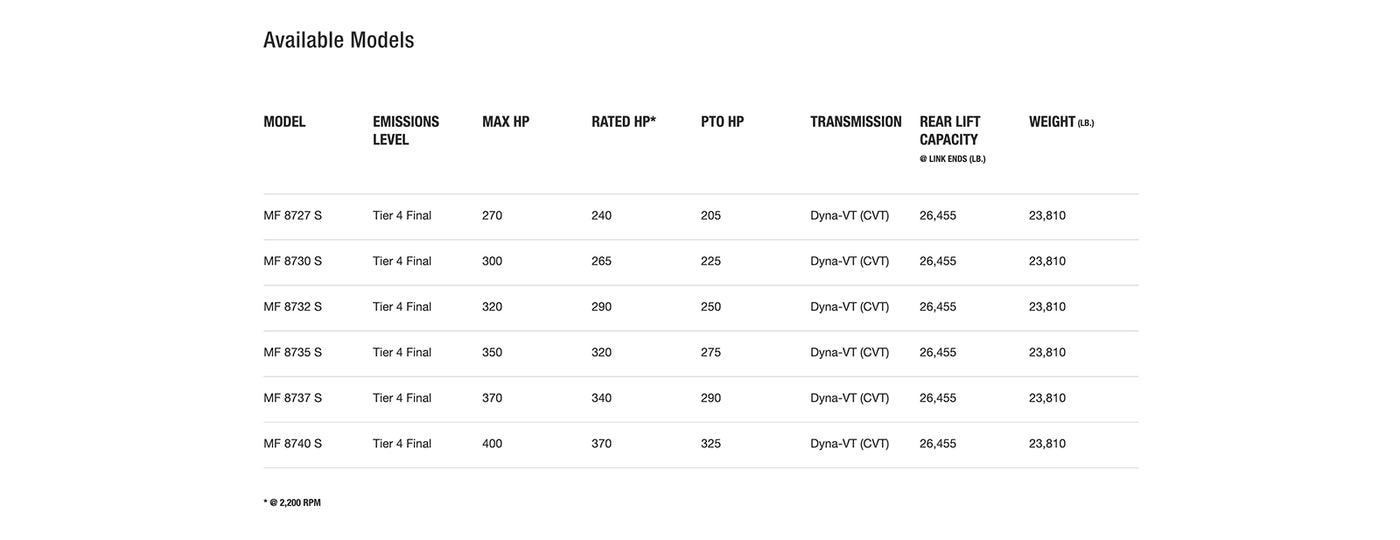Select the RATED HP column header

(624, 122)
